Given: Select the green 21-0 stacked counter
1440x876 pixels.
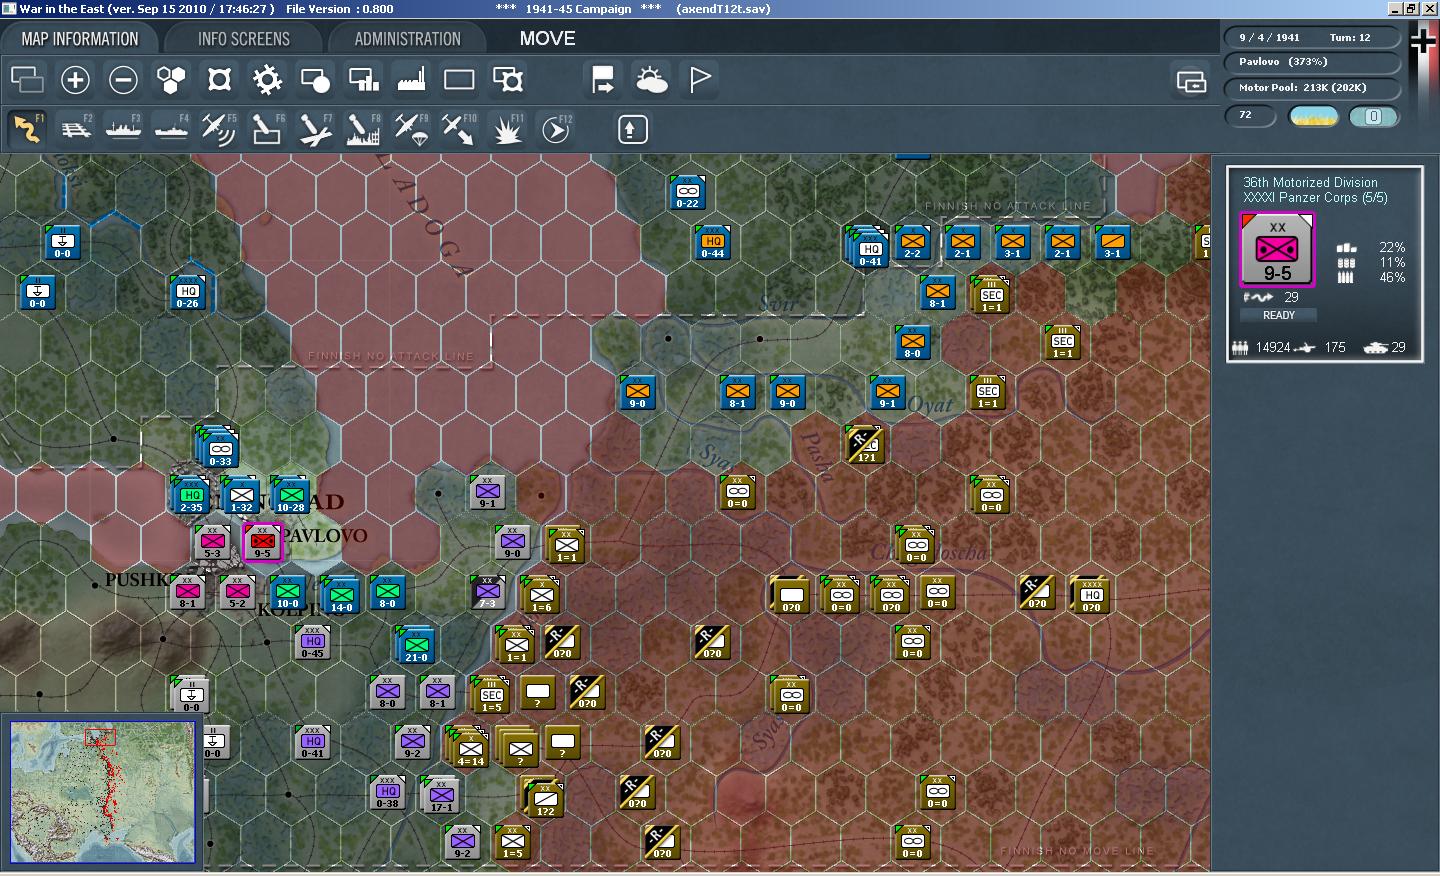Looking at the screenshot, I should 416,646.
